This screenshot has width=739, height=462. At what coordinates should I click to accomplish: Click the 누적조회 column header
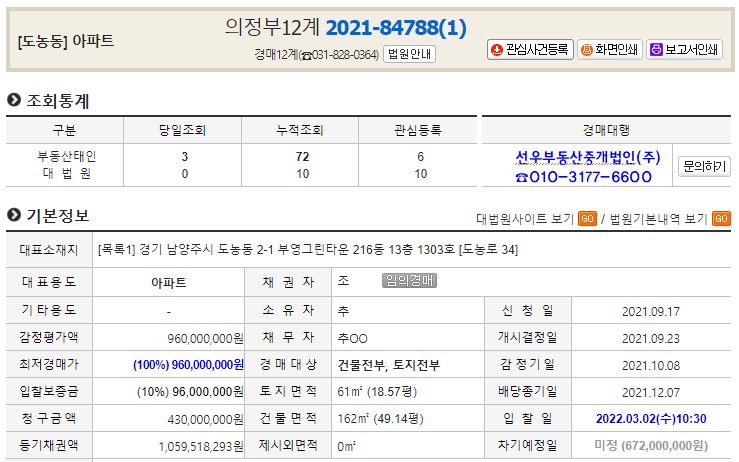point(300,130)
